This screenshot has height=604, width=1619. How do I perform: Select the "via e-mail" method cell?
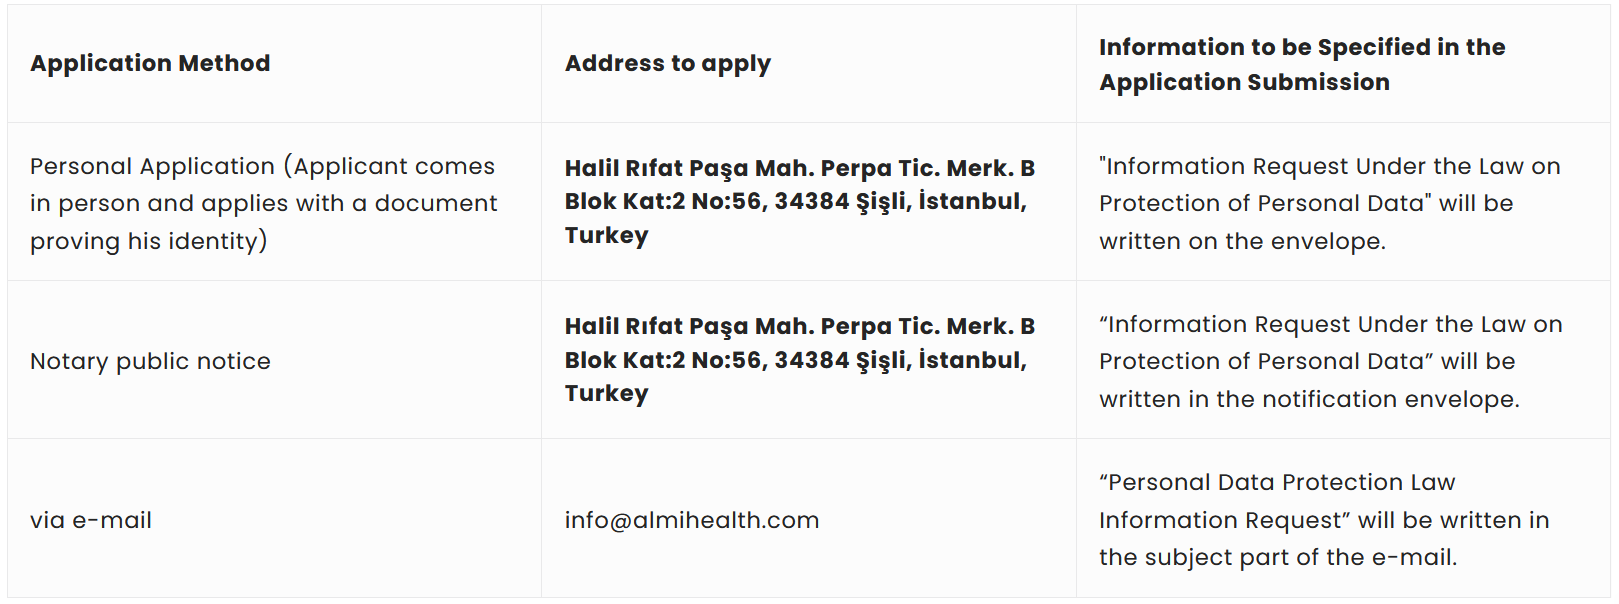91,520
